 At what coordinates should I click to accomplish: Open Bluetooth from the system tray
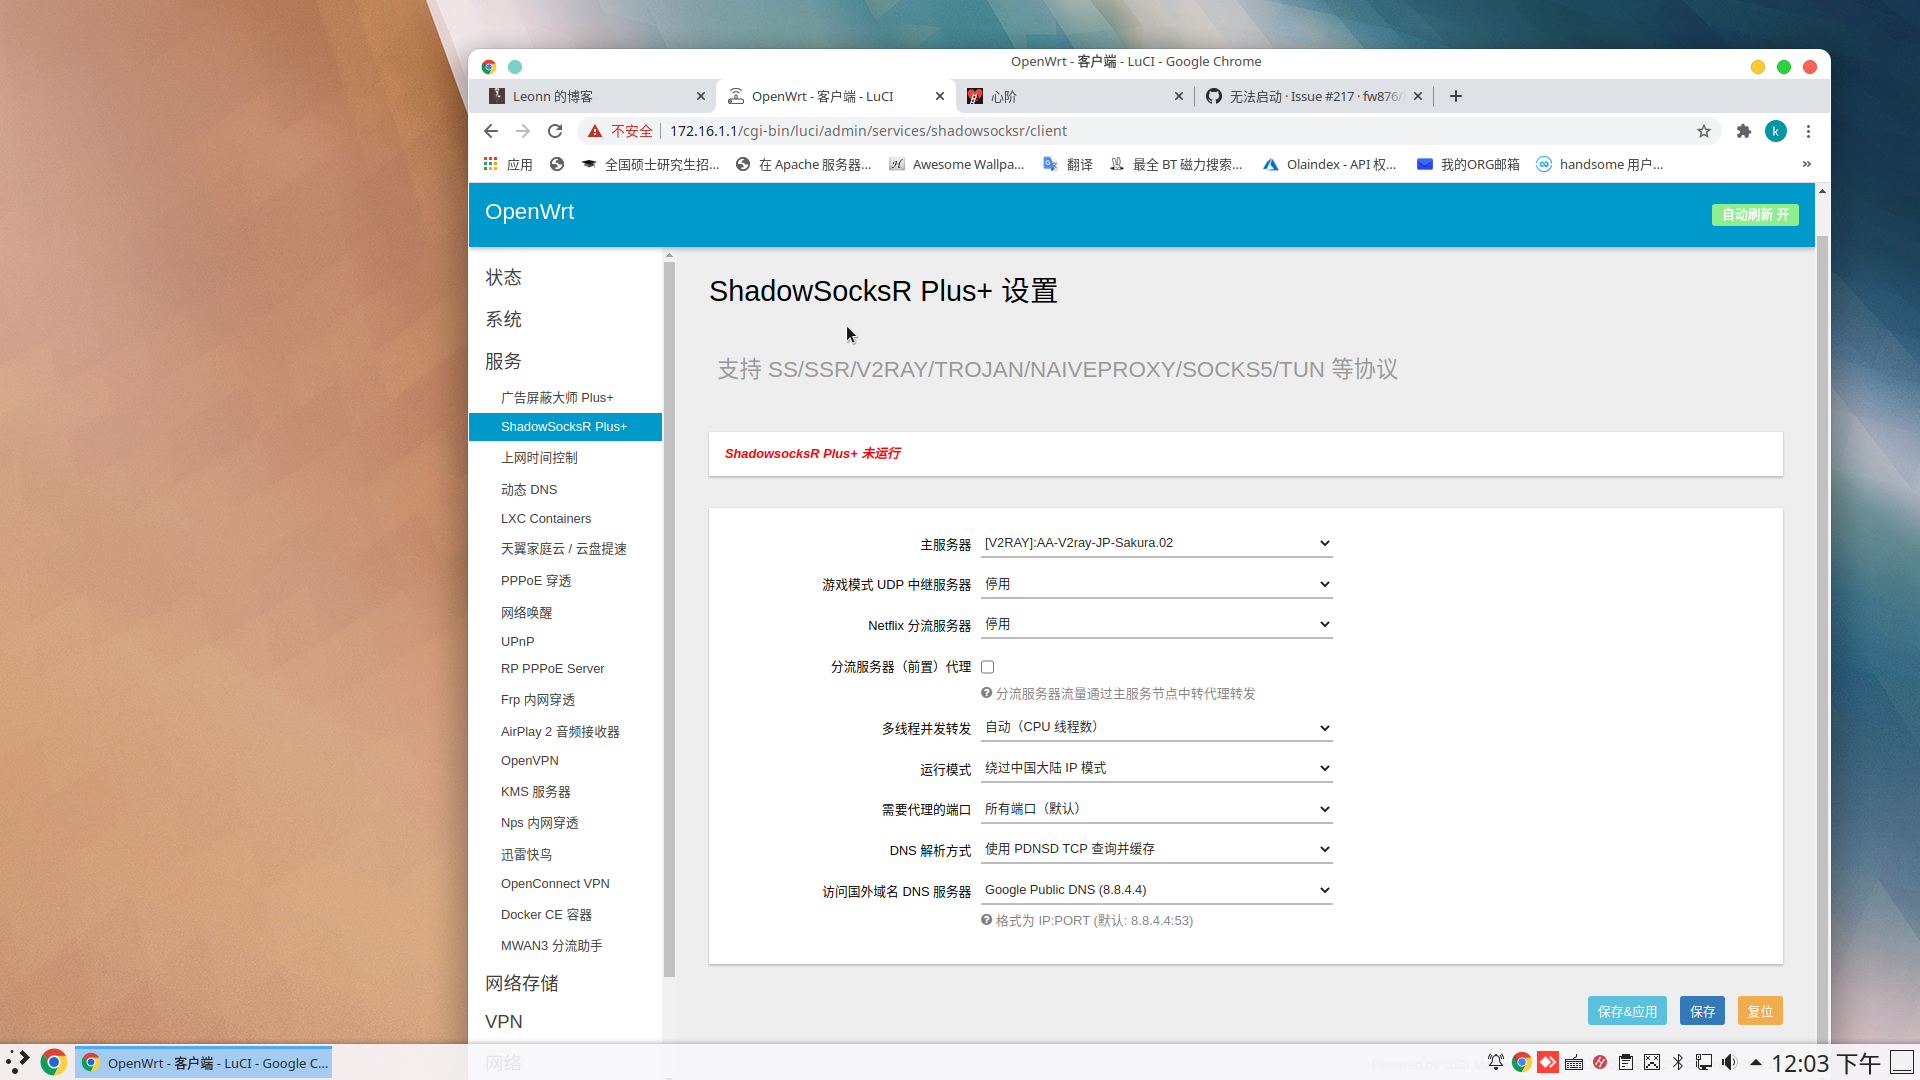[1678, 1062]
